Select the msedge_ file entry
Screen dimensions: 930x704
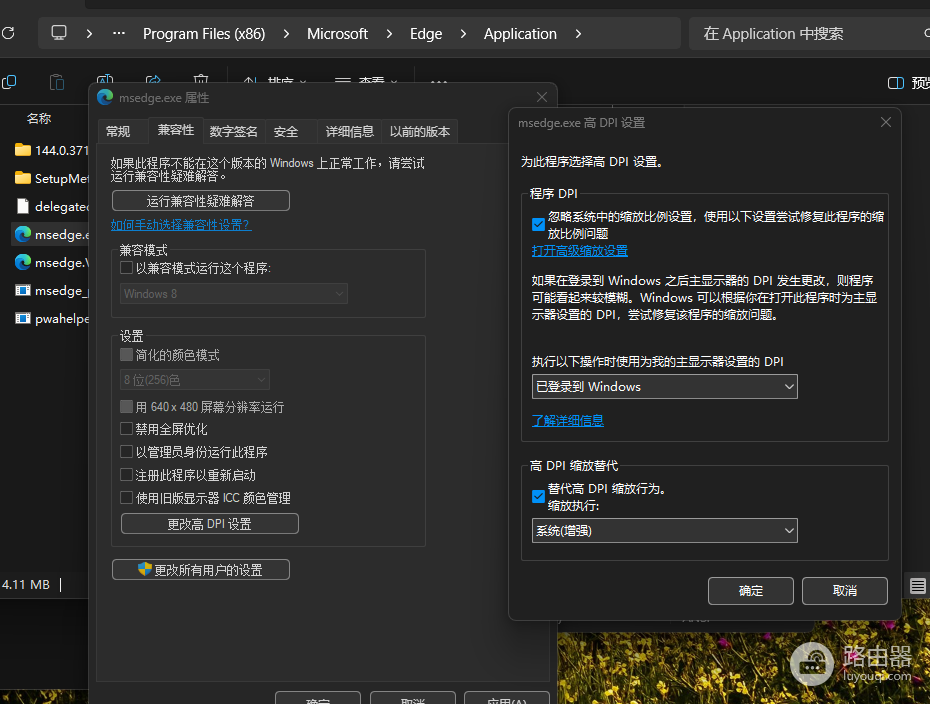coord(52,291)
